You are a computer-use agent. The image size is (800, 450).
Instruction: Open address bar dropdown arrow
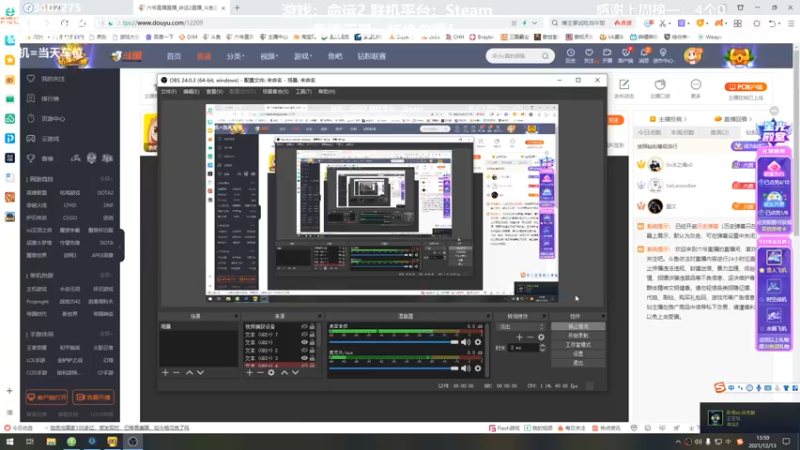(535, 23)
